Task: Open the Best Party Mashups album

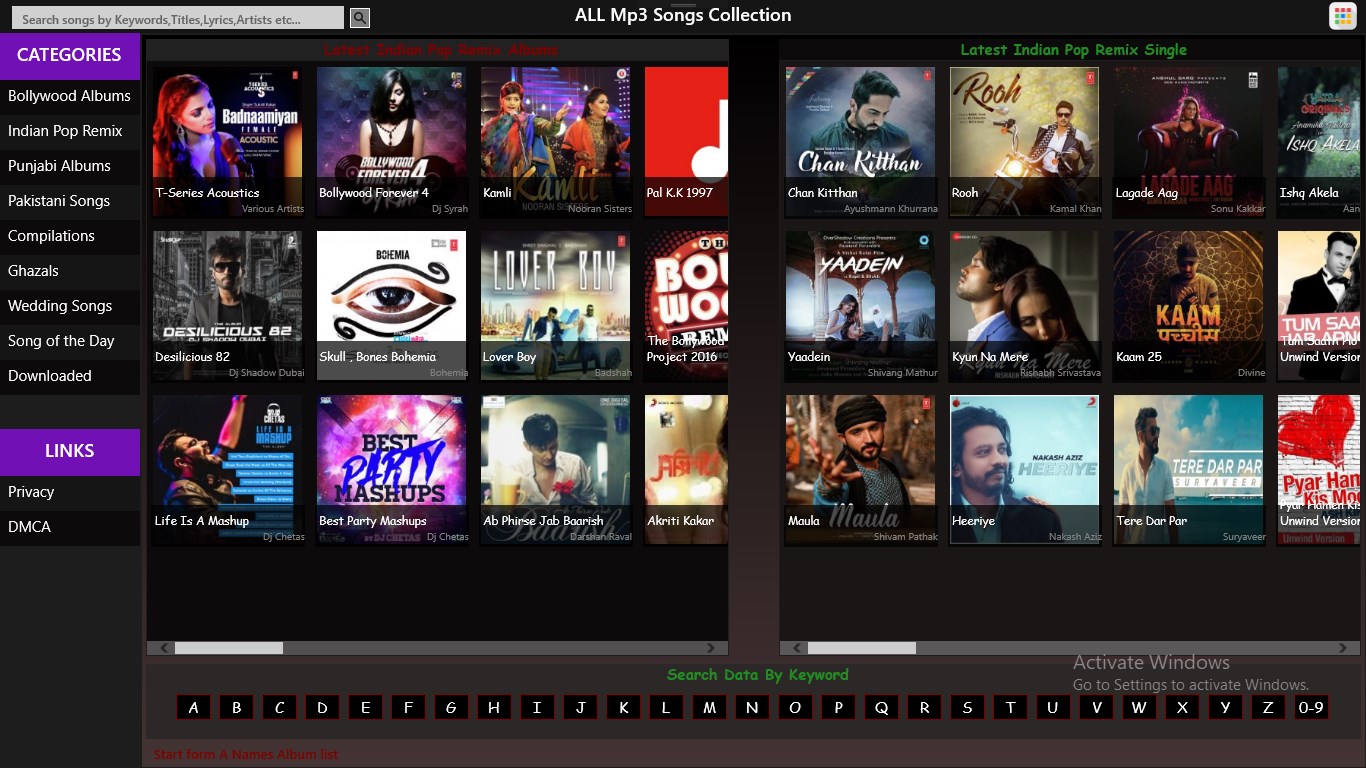Action: pyautogui.click(x=391, y=470)
